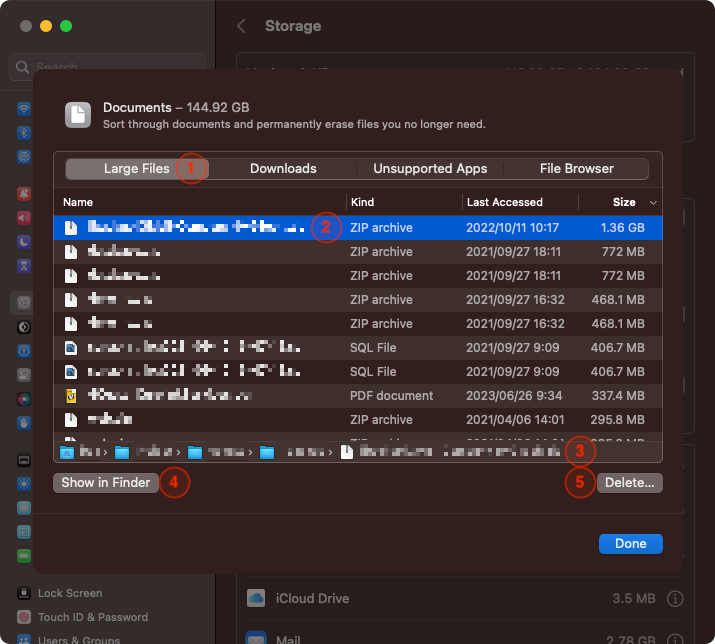Select the Network globe icon in sidebar
Viewport: 715px width, 644px height.
24,157
